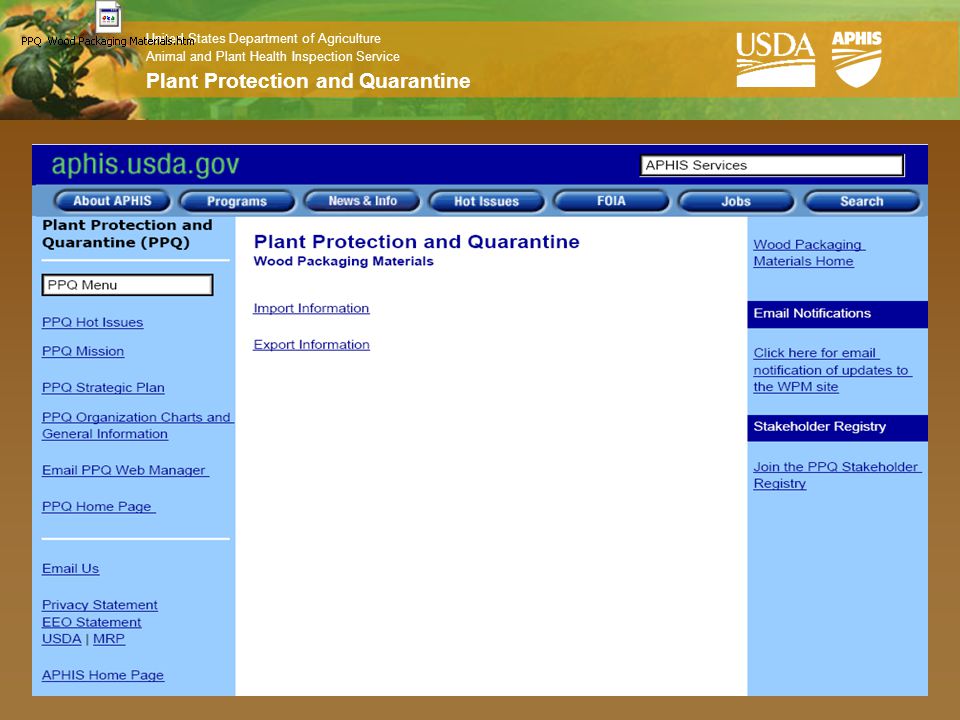
Task: Open the PPQ Menu dropdown box
Action: (127, 285)
